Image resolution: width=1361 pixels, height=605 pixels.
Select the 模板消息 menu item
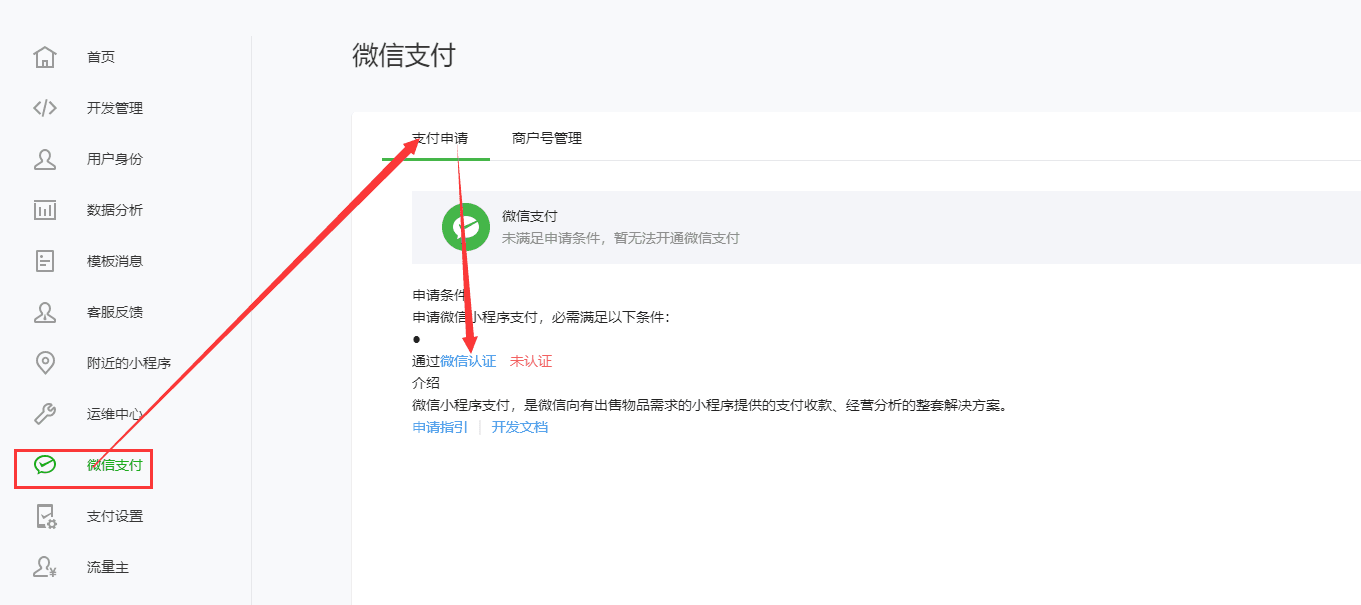tap(115, 261)
